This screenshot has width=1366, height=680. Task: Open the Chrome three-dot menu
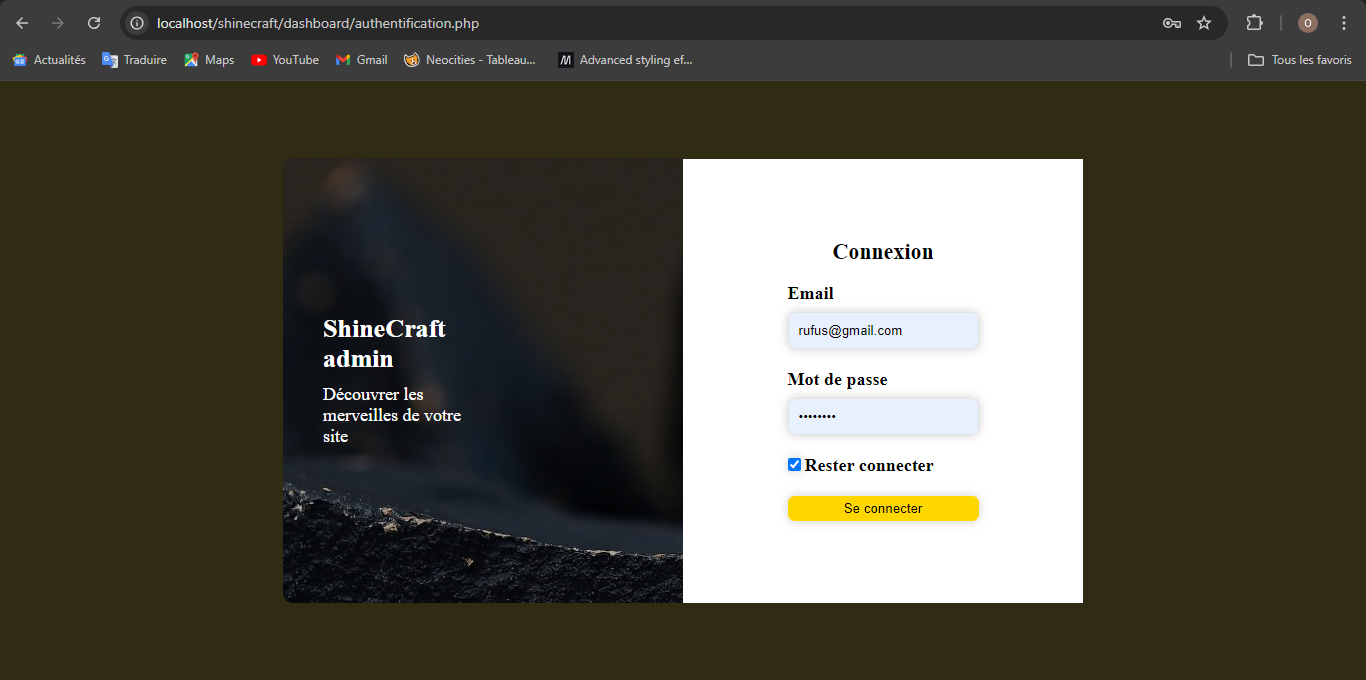point(1344,23)
